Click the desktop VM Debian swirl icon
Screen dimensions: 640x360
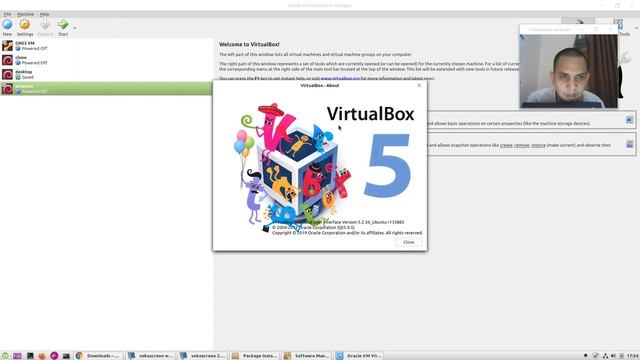[x=7, y=74]
